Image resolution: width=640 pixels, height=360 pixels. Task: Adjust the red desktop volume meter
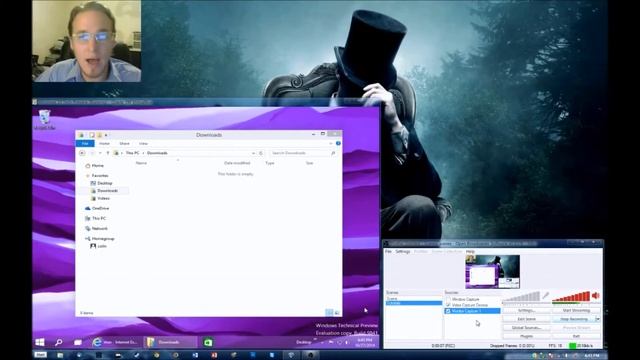coord(571,297)
